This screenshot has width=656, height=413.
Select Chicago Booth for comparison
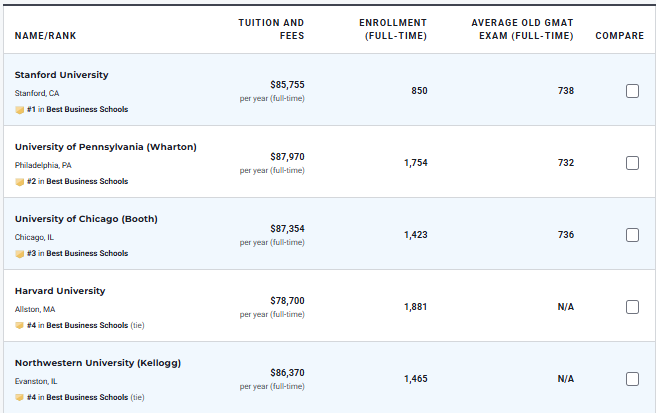632,235
